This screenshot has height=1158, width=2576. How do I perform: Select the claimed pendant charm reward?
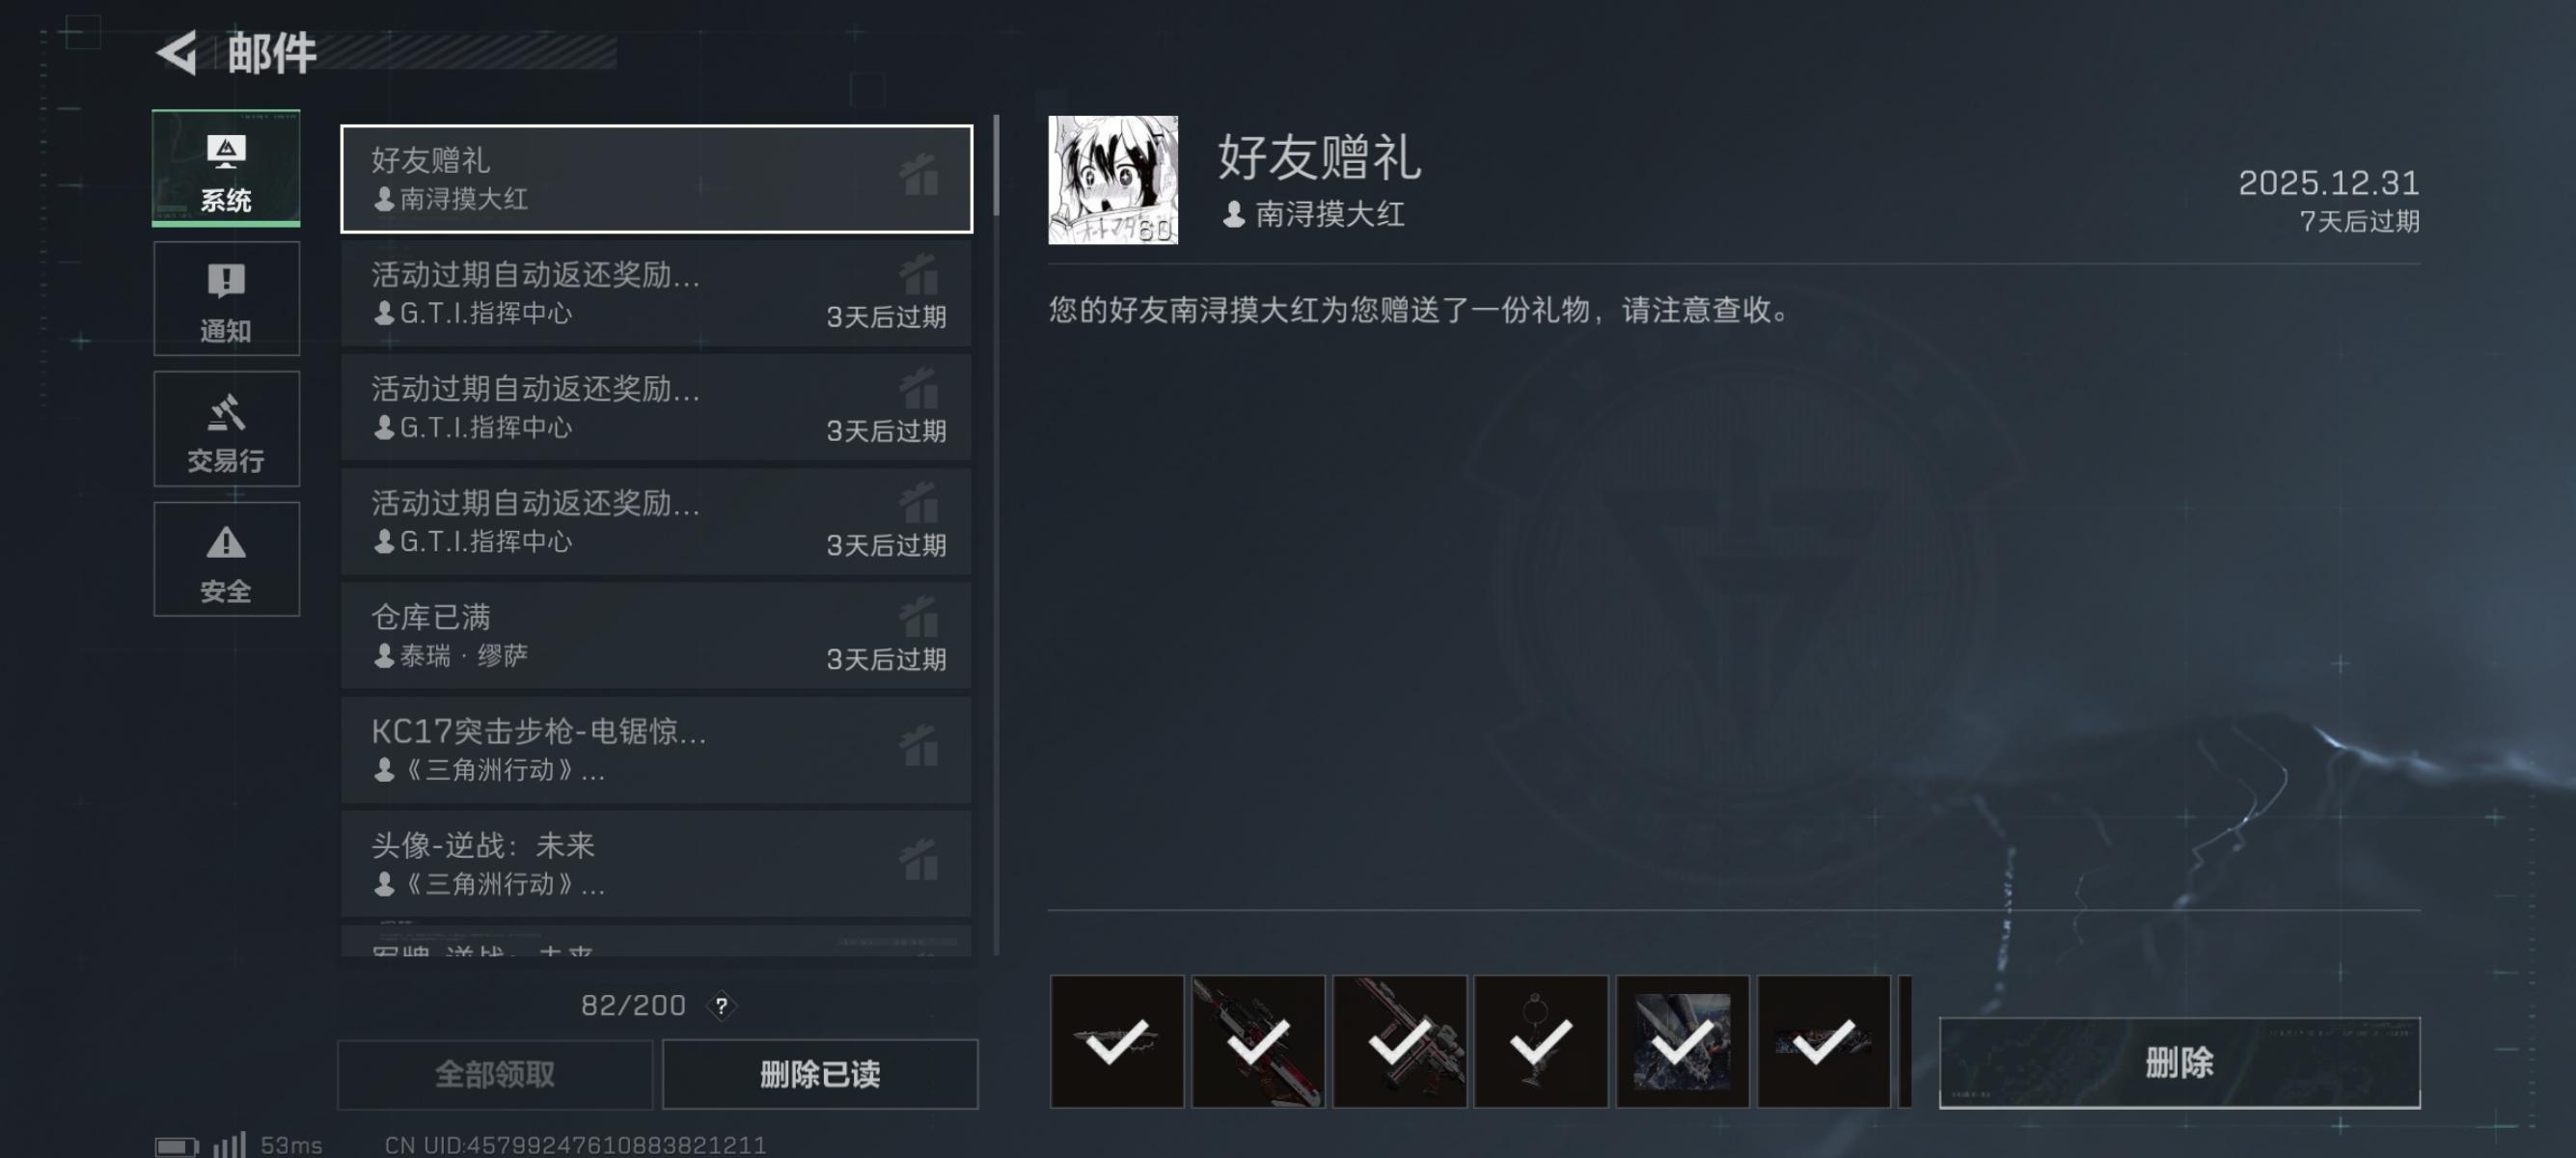click(1541, 1042)
